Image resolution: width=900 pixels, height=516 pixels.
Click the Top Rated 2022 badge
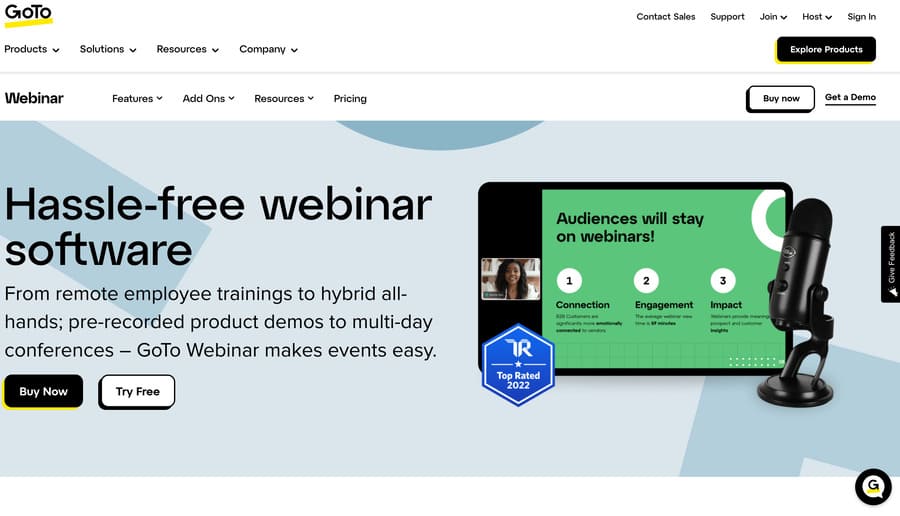click(x=518, y=365)
